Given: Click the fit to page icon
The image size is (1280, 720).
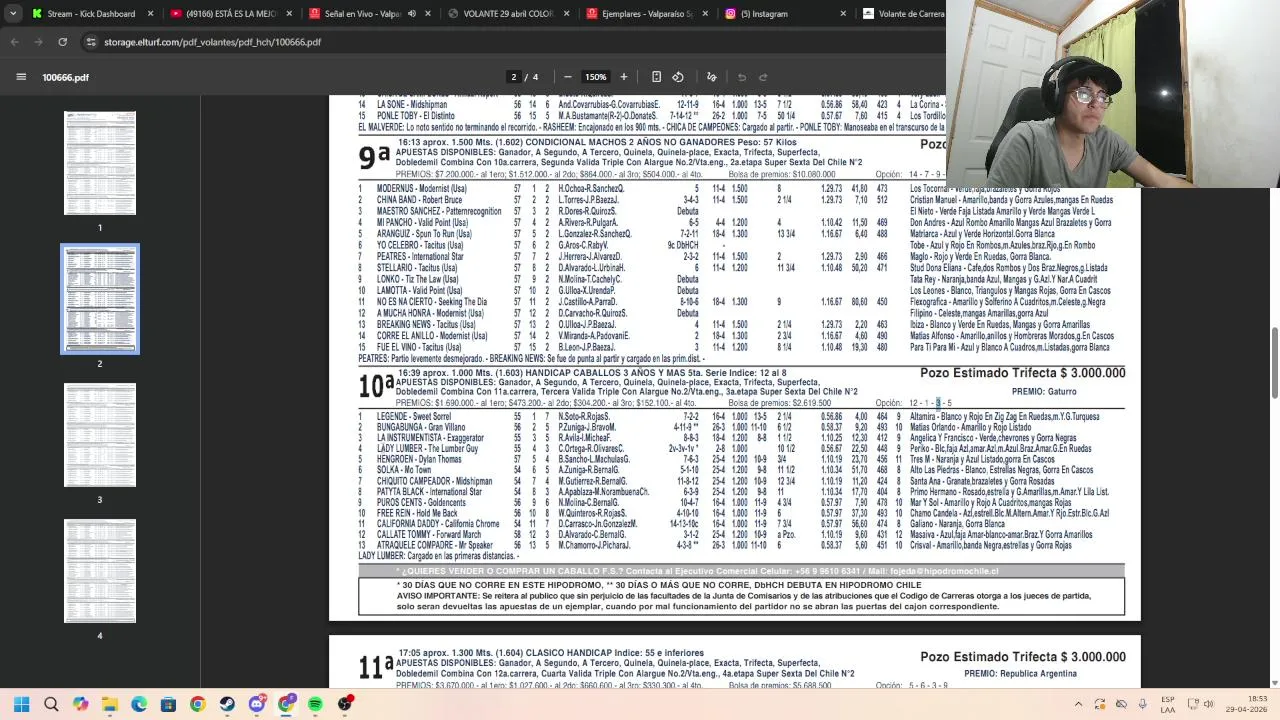Looking at the screenshot, I should (656, 77).
